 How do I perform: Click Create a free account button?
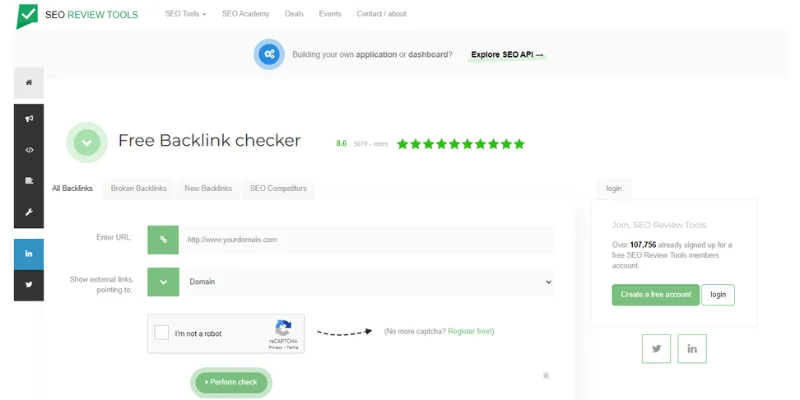pos(656,295)
